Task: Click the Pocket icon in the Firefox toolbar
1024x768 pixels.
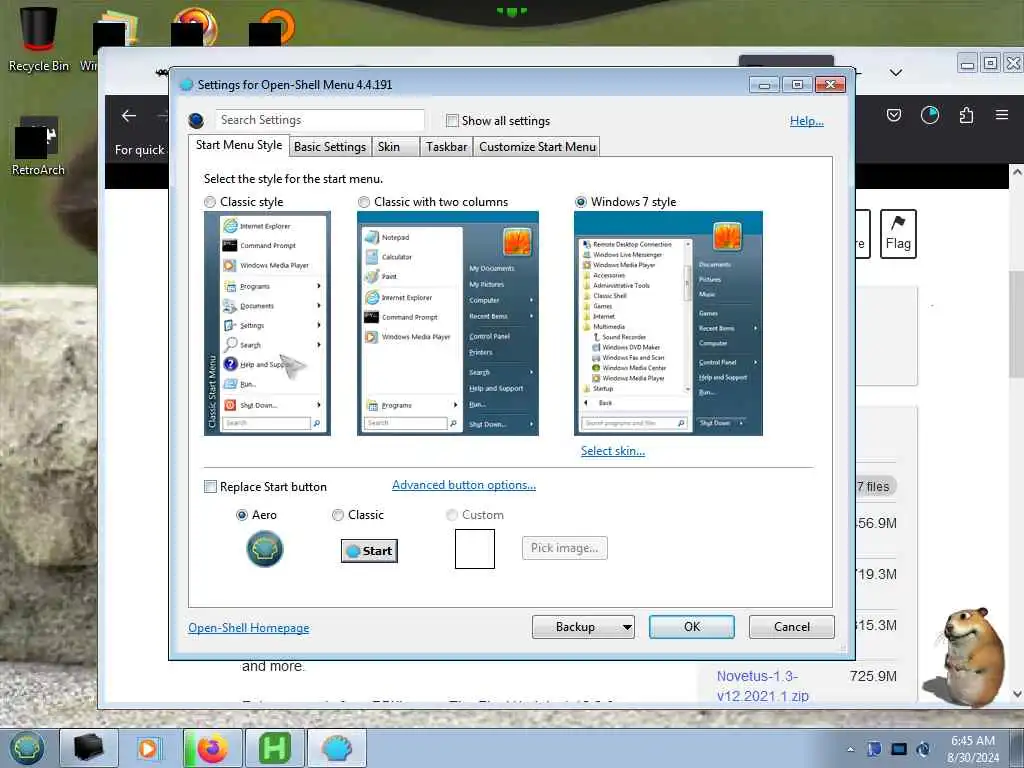Action: pos(894,116)
